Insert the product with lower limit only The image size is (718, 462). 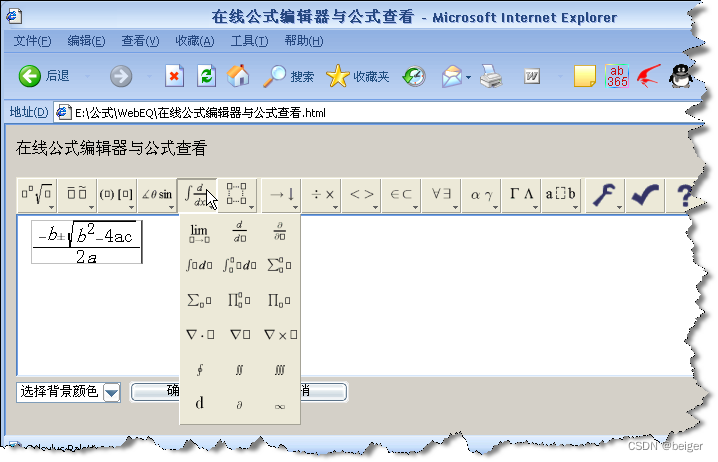coord(279,300)
